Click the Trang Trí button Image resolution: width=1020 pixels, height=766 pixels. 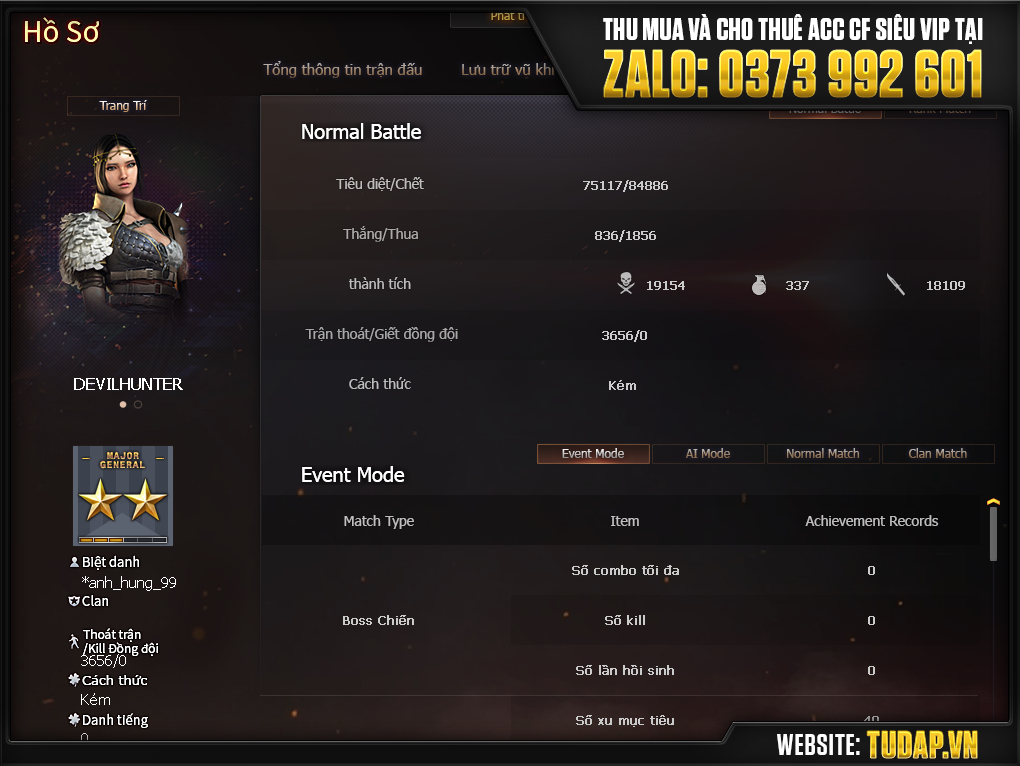tap(123, 105)
